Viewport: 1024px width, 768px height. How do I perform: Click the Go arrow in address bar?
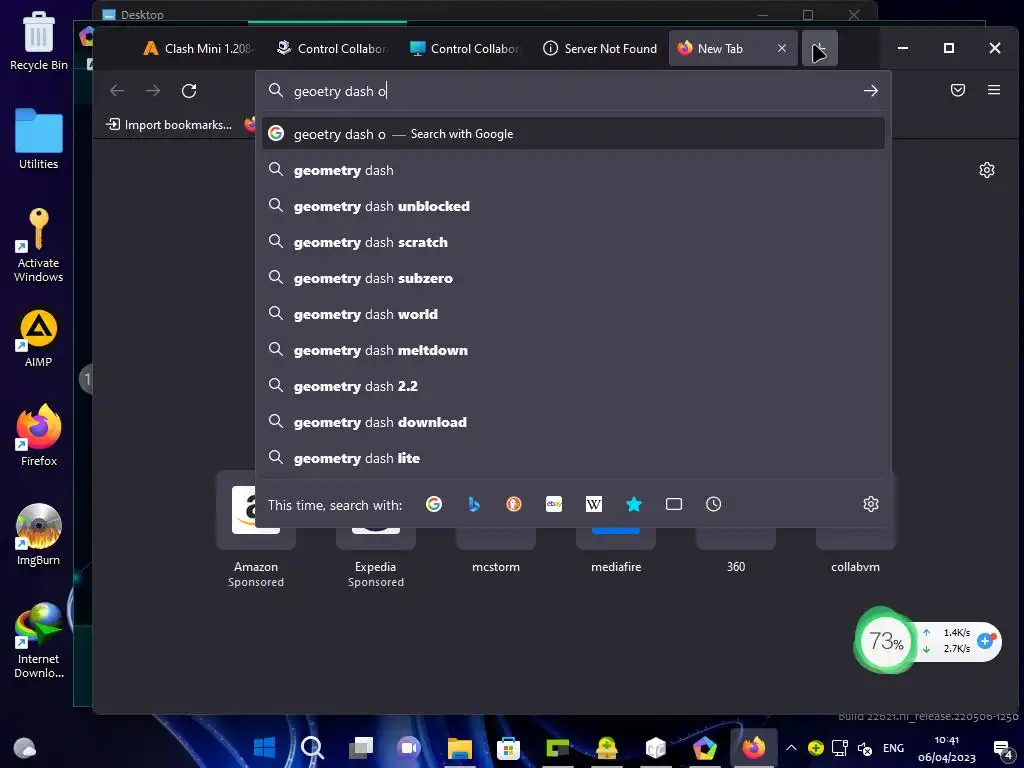point(871,91)
